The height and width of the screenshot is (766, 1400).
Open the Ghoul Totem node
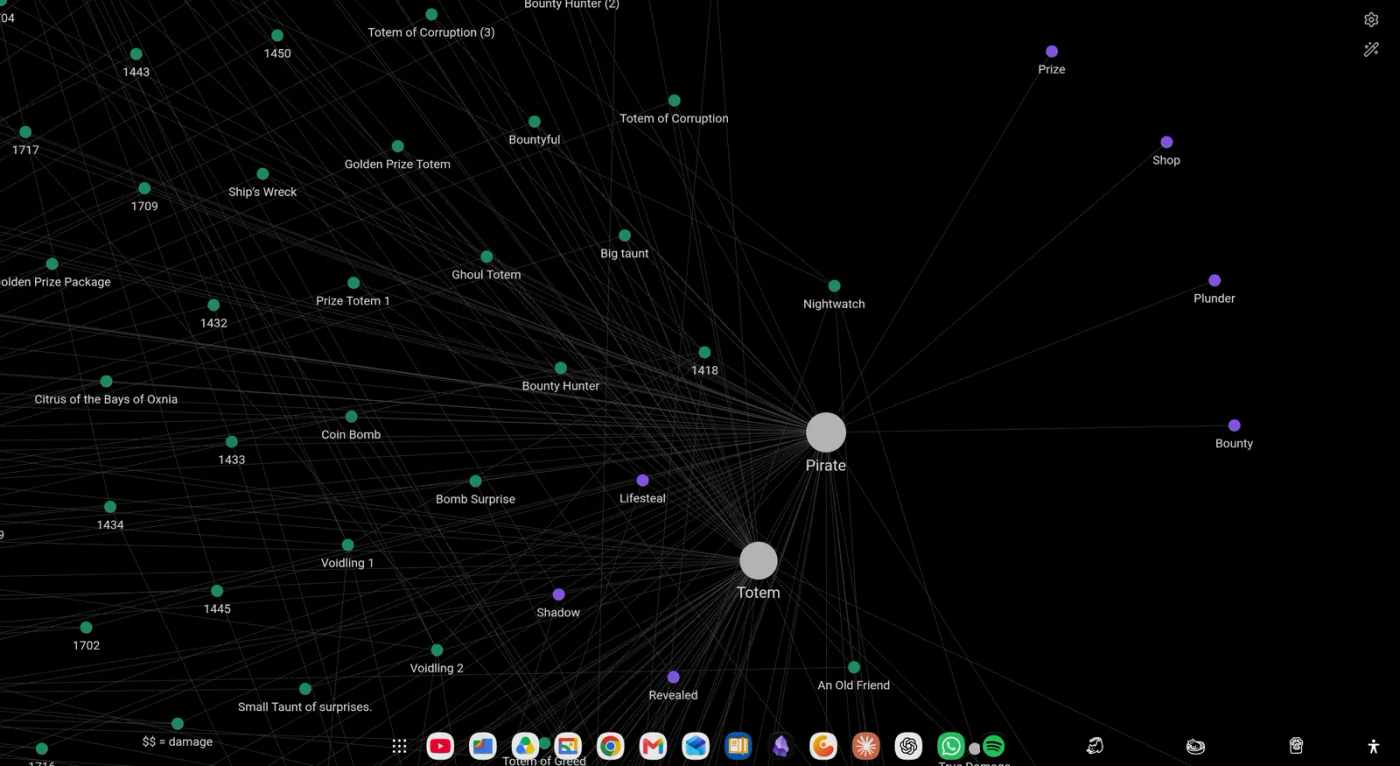pyautogui.click(x=486, y=256)
